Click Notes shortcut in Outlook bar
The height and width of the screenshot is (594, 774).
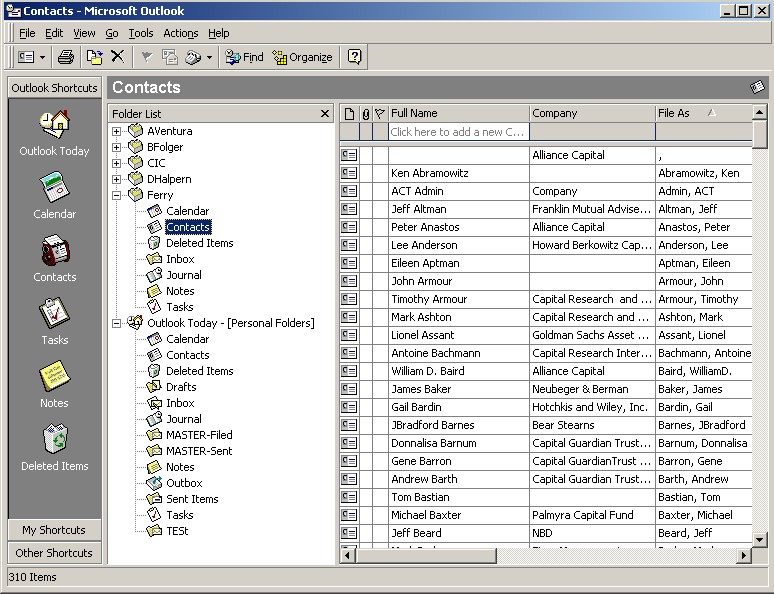pyautogui.click(x=54, y=376)
